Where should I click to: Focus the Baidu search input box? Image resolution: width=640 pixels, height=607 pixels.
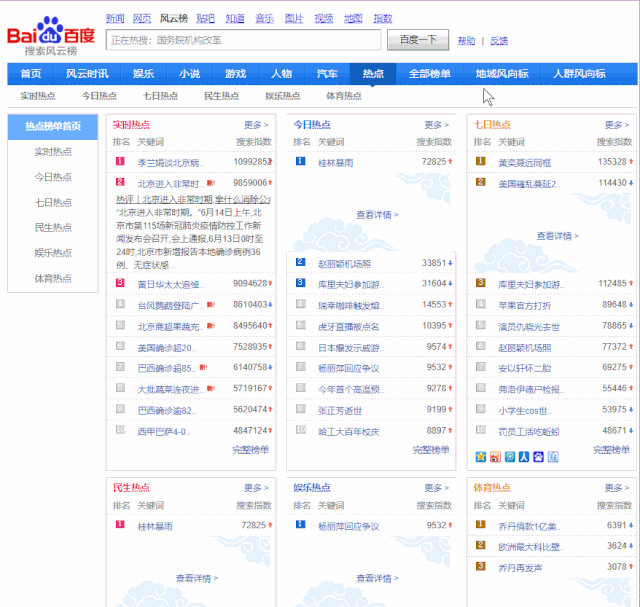click(x=243, y=40)
